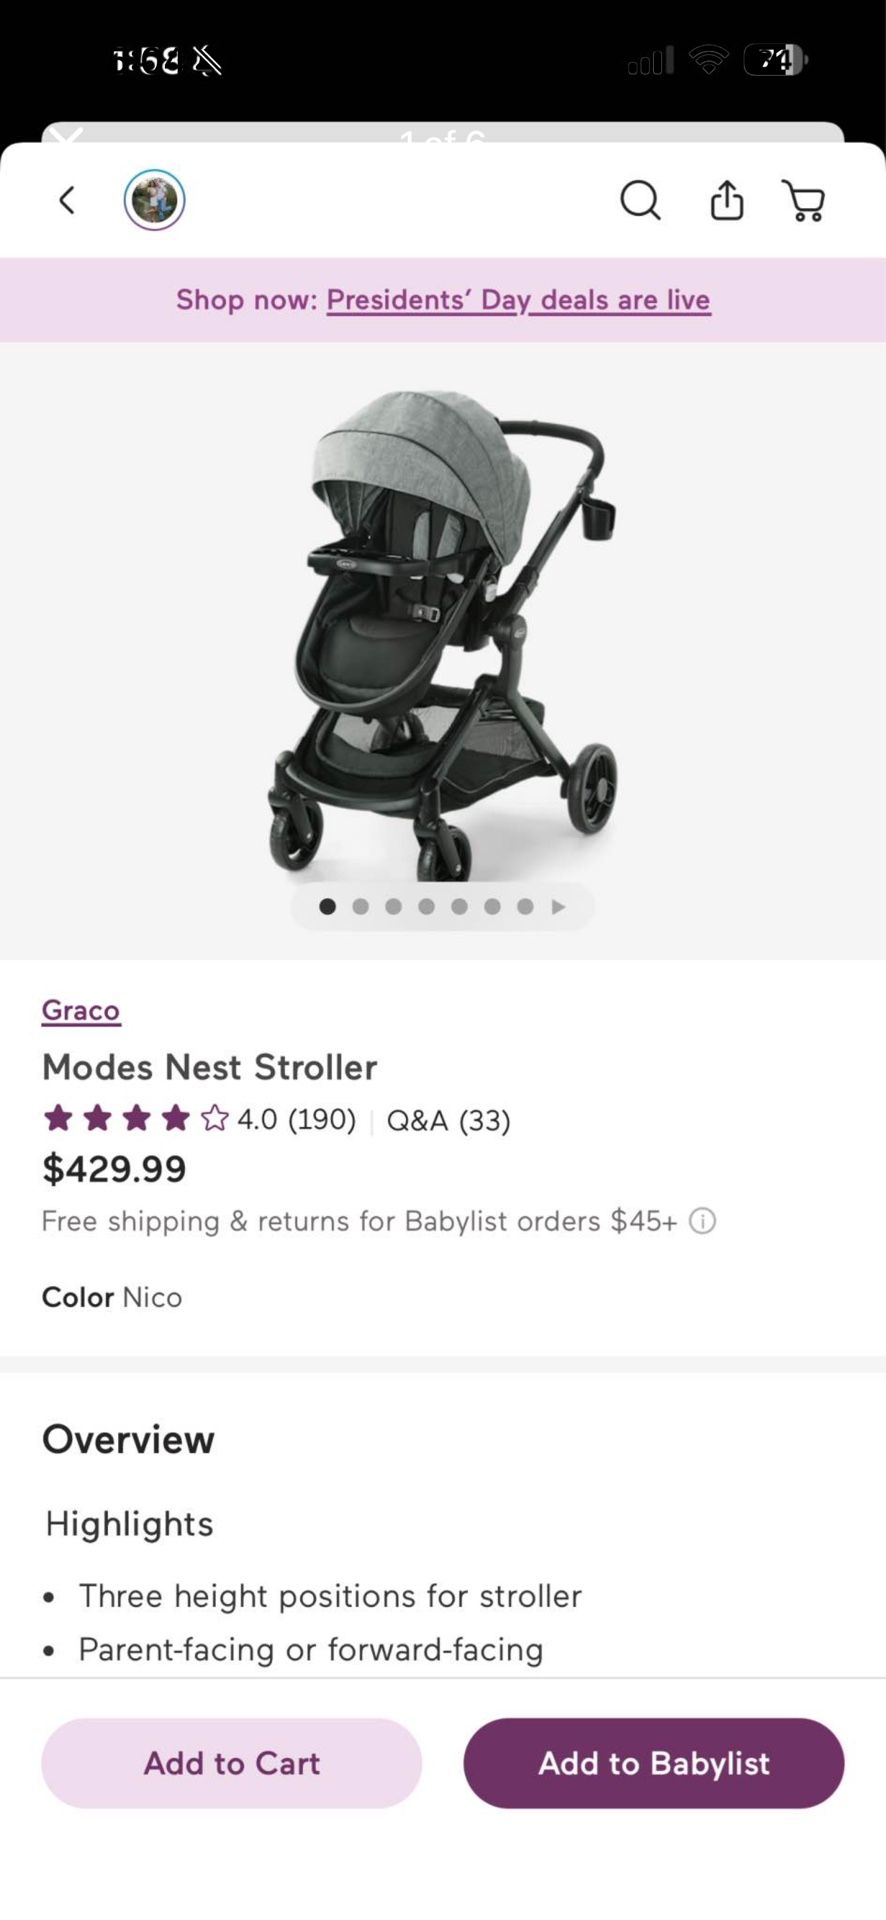This screenshot has height=1920, width=886.
Task: Expand the Overview section
Action: (x=128, y=1439)
